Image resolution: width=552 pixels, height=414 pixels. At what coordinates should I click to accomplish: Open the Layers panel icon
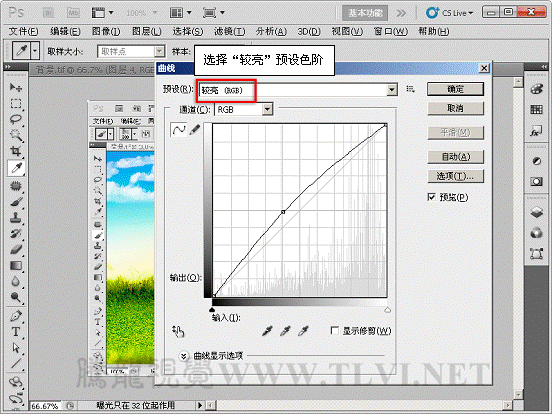point(536,212)
